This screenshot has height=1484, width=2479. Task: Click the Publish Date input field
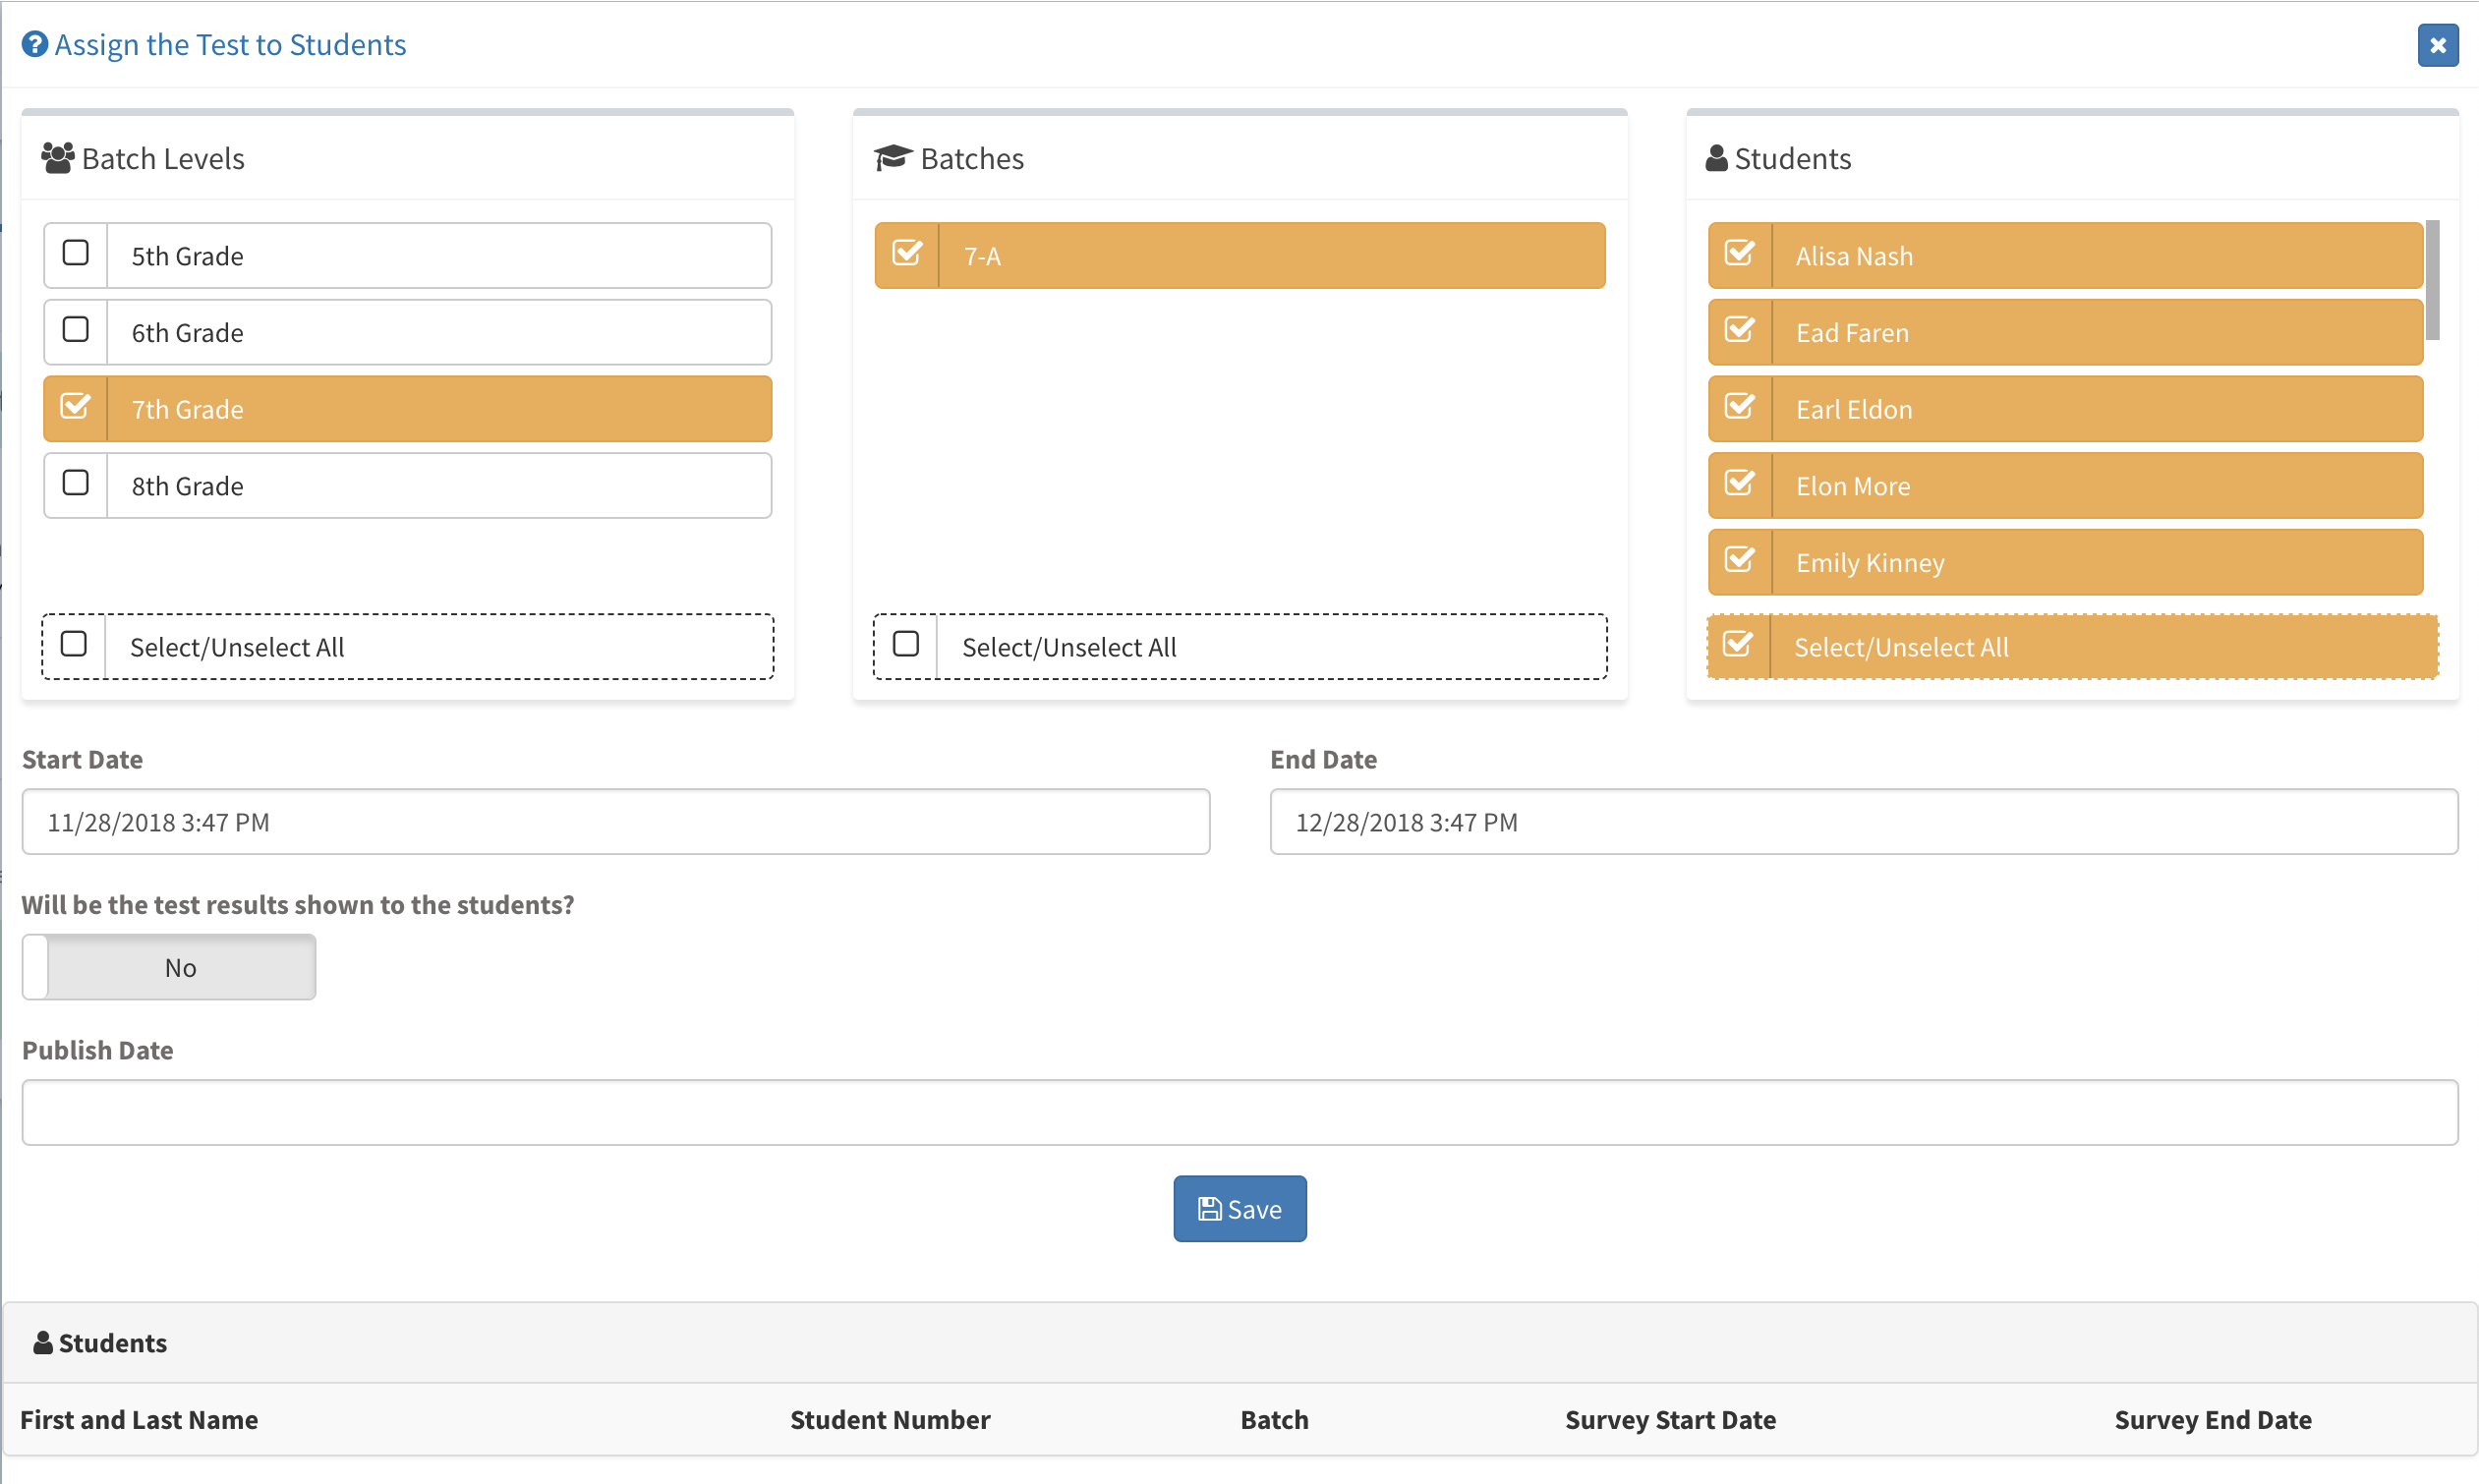click(1239, 1112)
